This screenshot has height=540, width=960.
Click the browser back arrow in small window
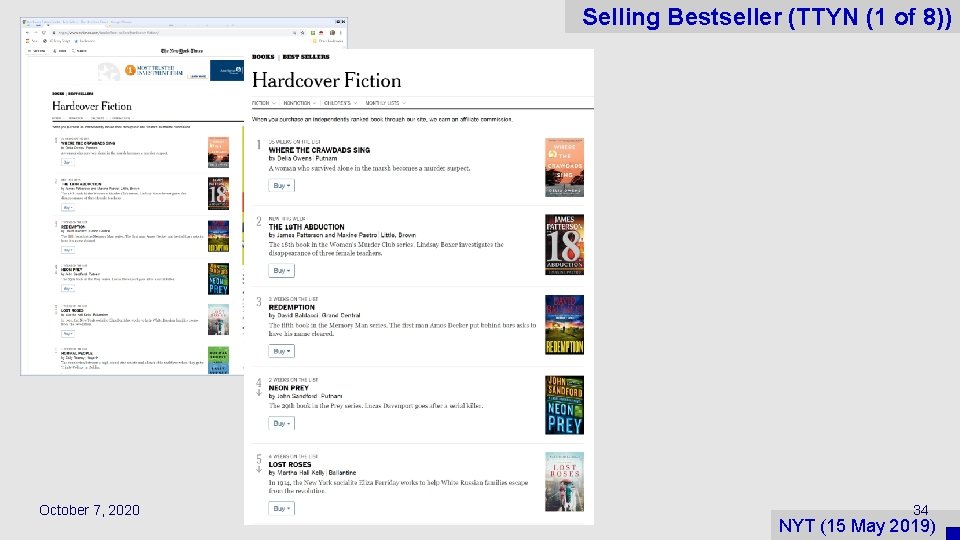(27, 32)
